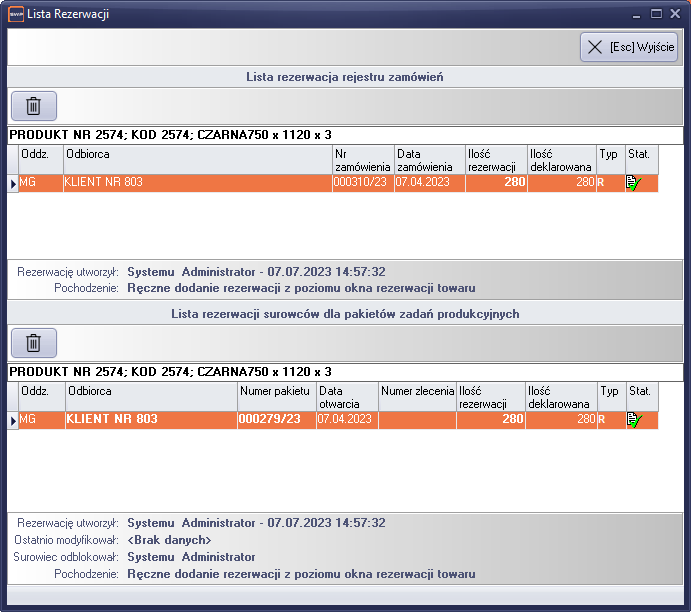Click the Numer pakietu column header
Image resolution: width=691 pixels, height=612 pixels.
(275, 397)
